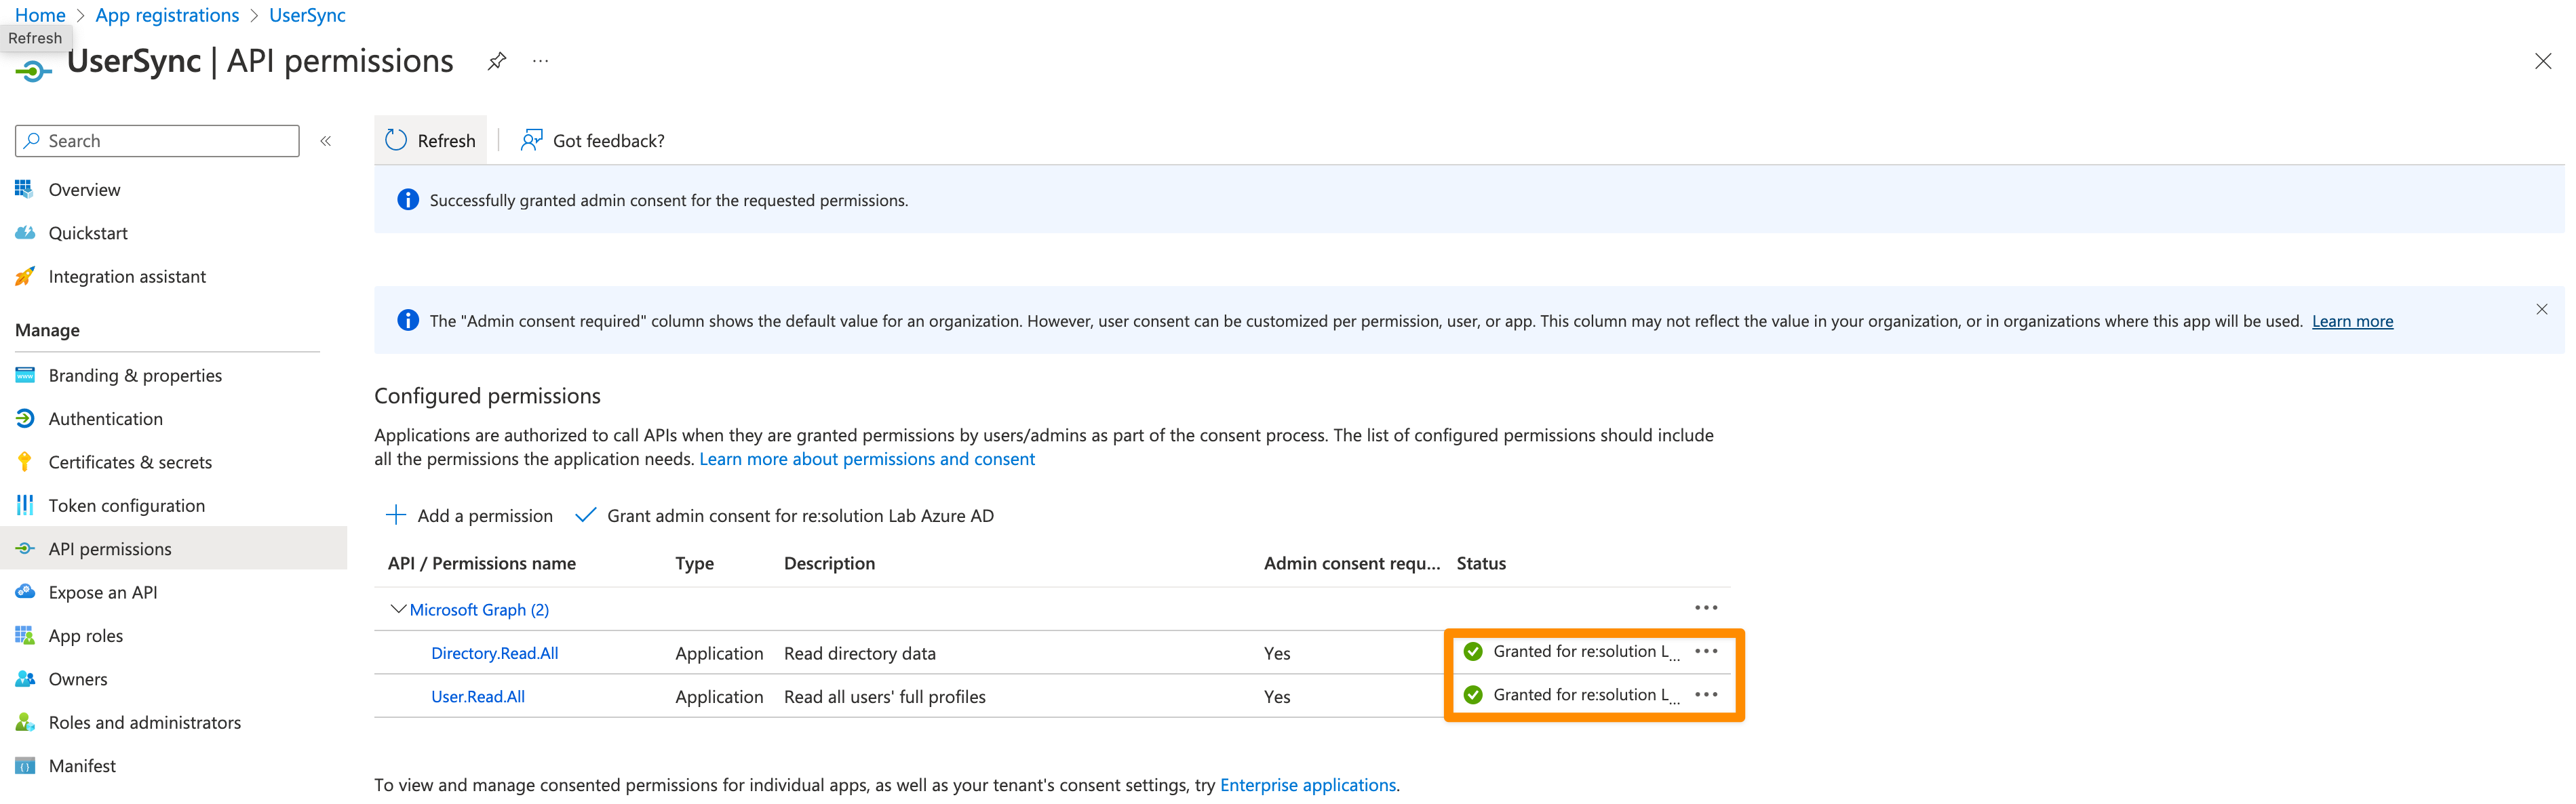This screenshot has width=2576, height=804.
Task: Pin the UserSync blade with pushpin icon
Action: click(x=497, y=61)
